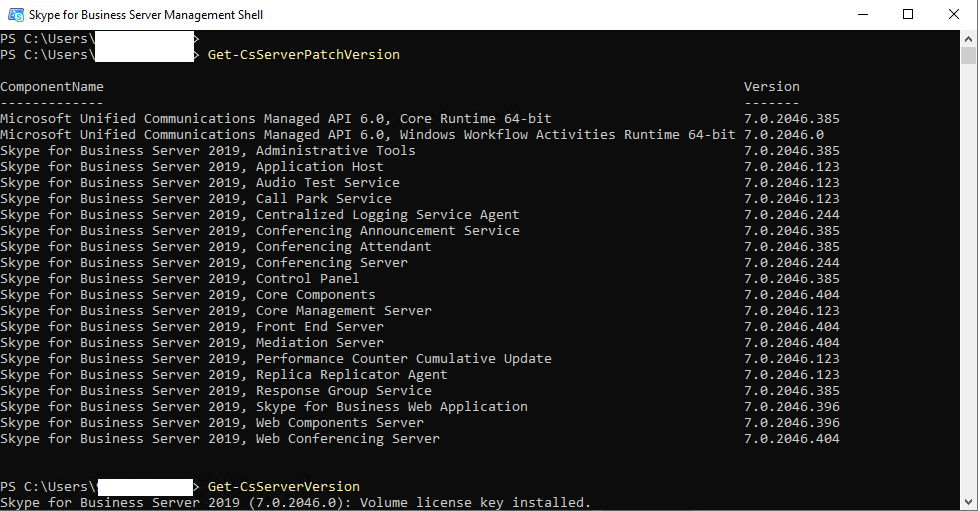Click the Core Components row

pos(420,295)
